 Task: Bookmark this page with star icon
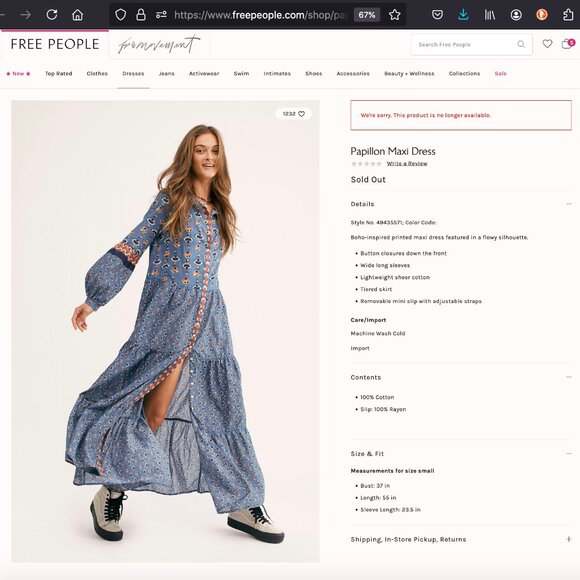pos(395,15)
